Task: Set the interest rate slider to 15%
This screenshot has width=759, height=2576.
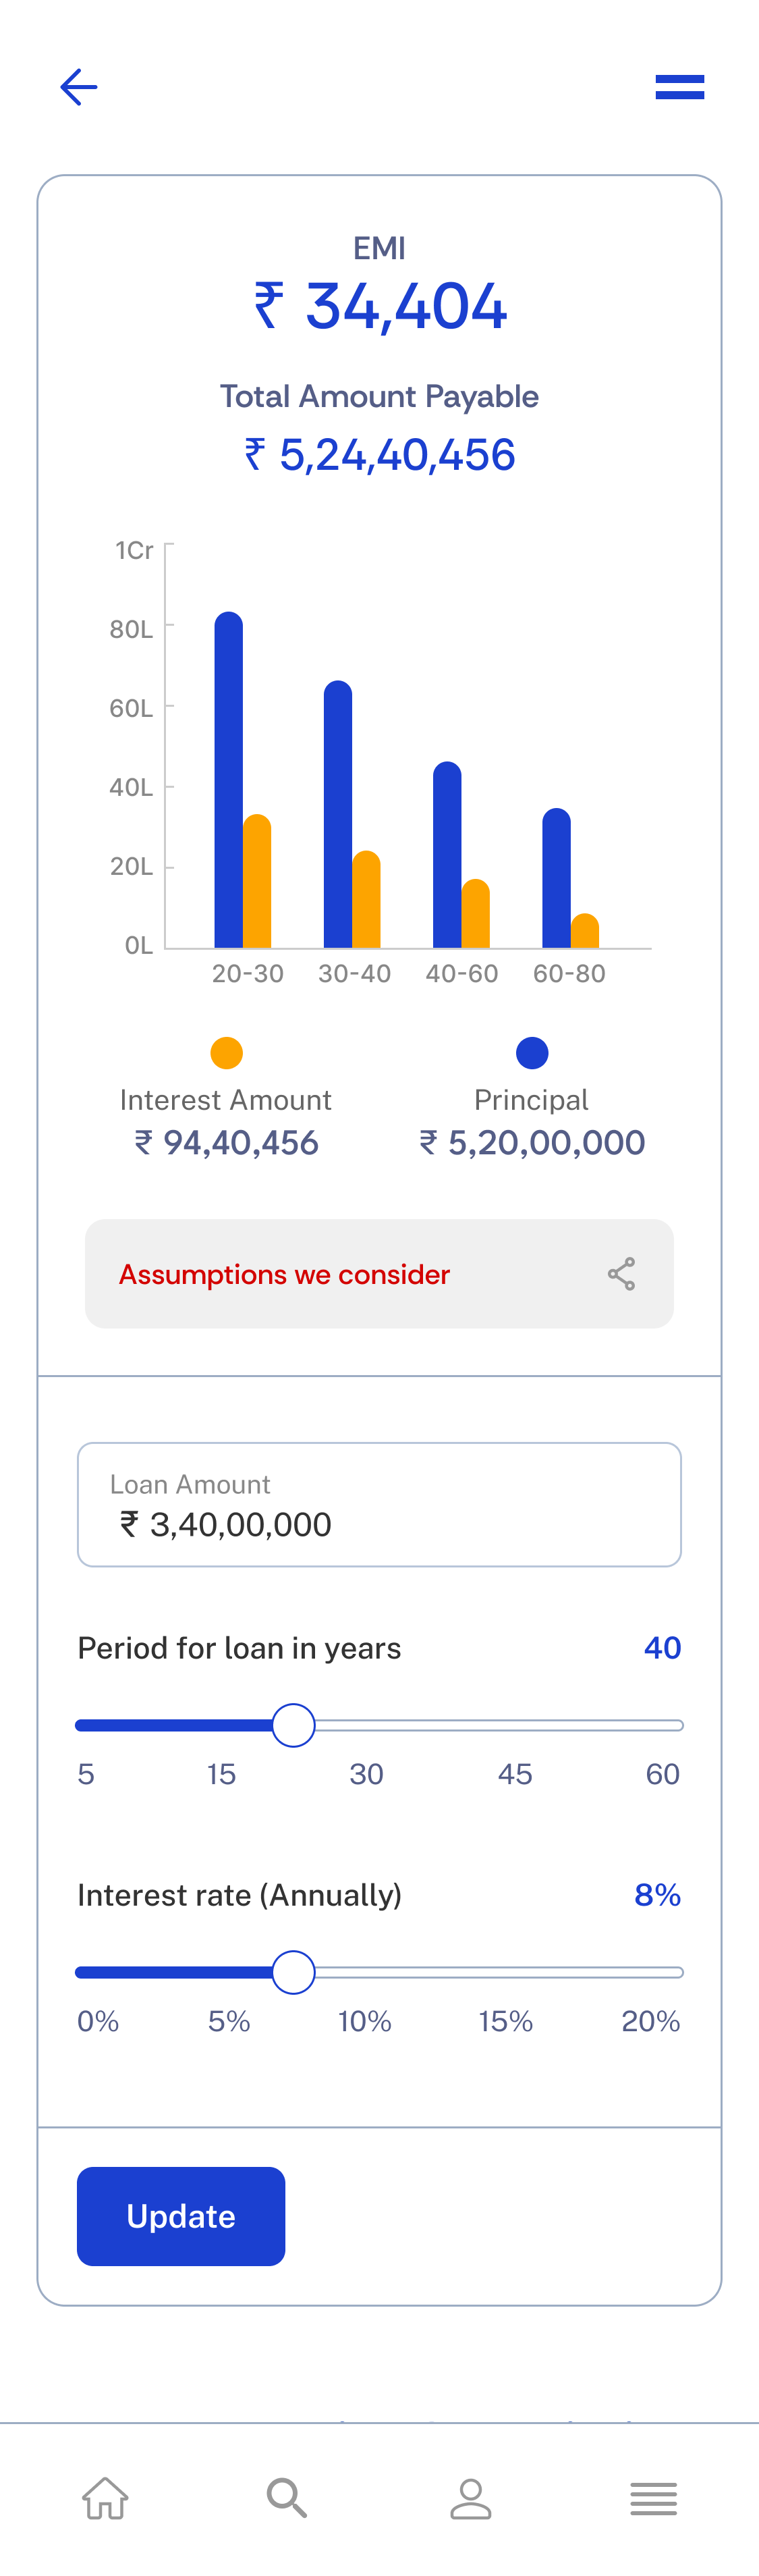Action: 506,1972
